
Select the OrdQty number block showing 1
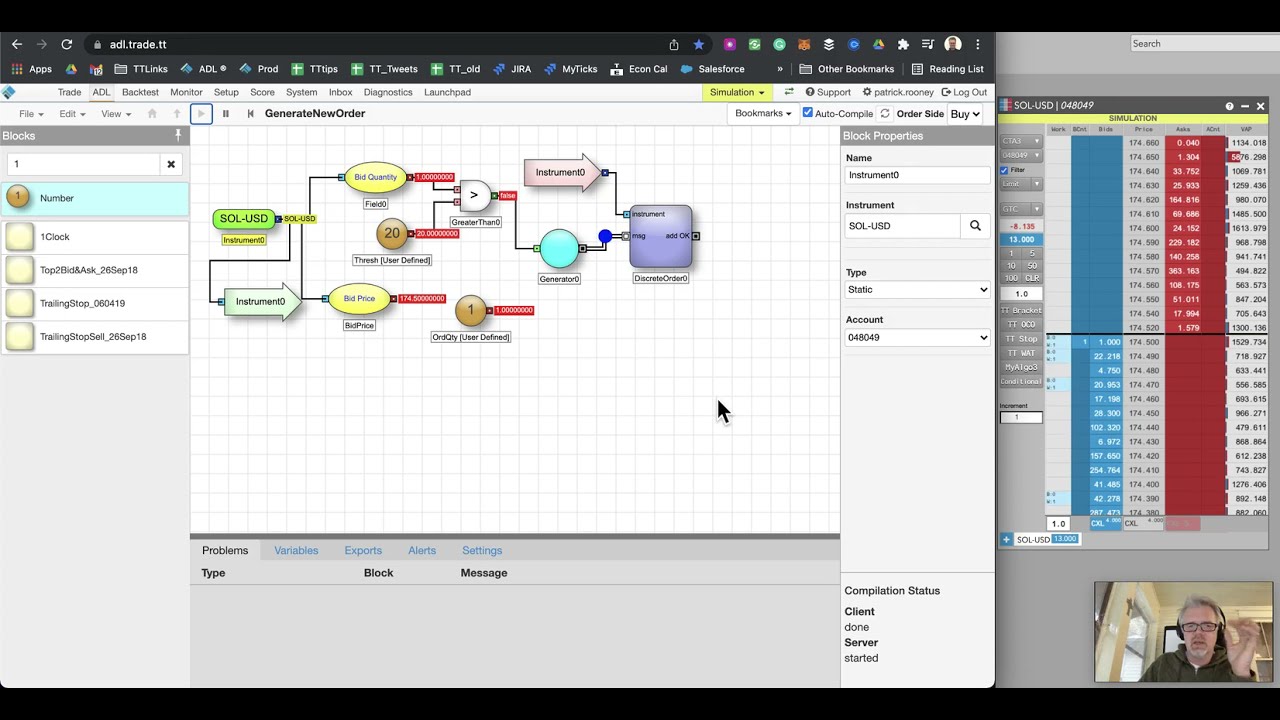[471, 310]
